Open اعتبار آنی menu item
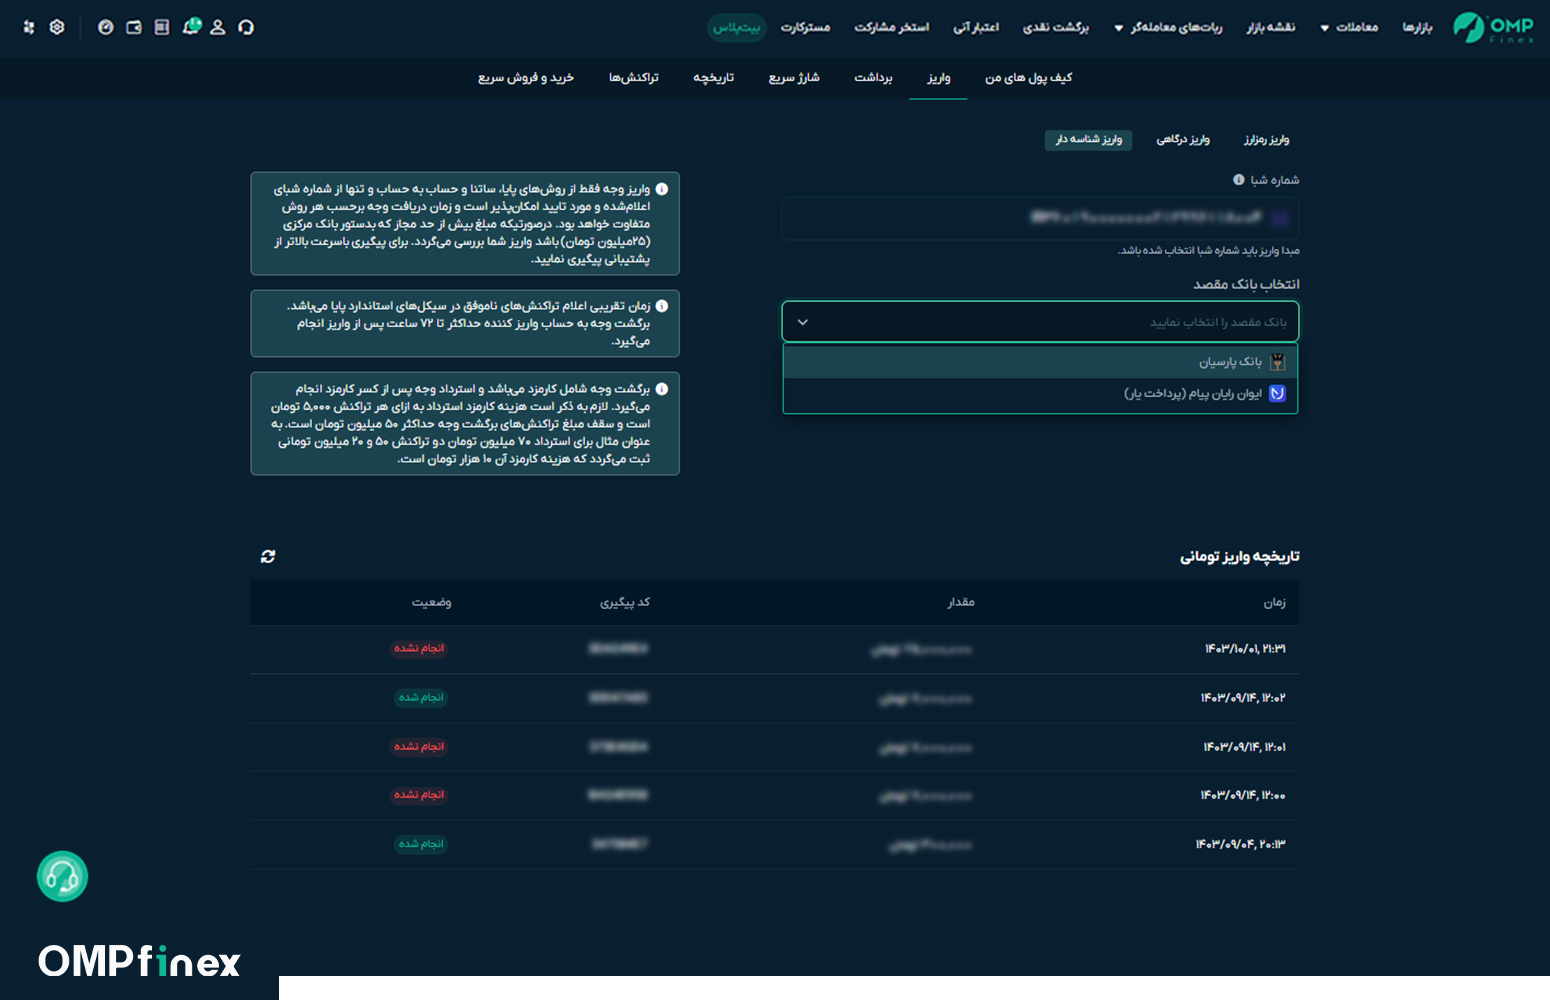Image resolution: width=1550 pixels, height=1000 pixels. [976, 27]
